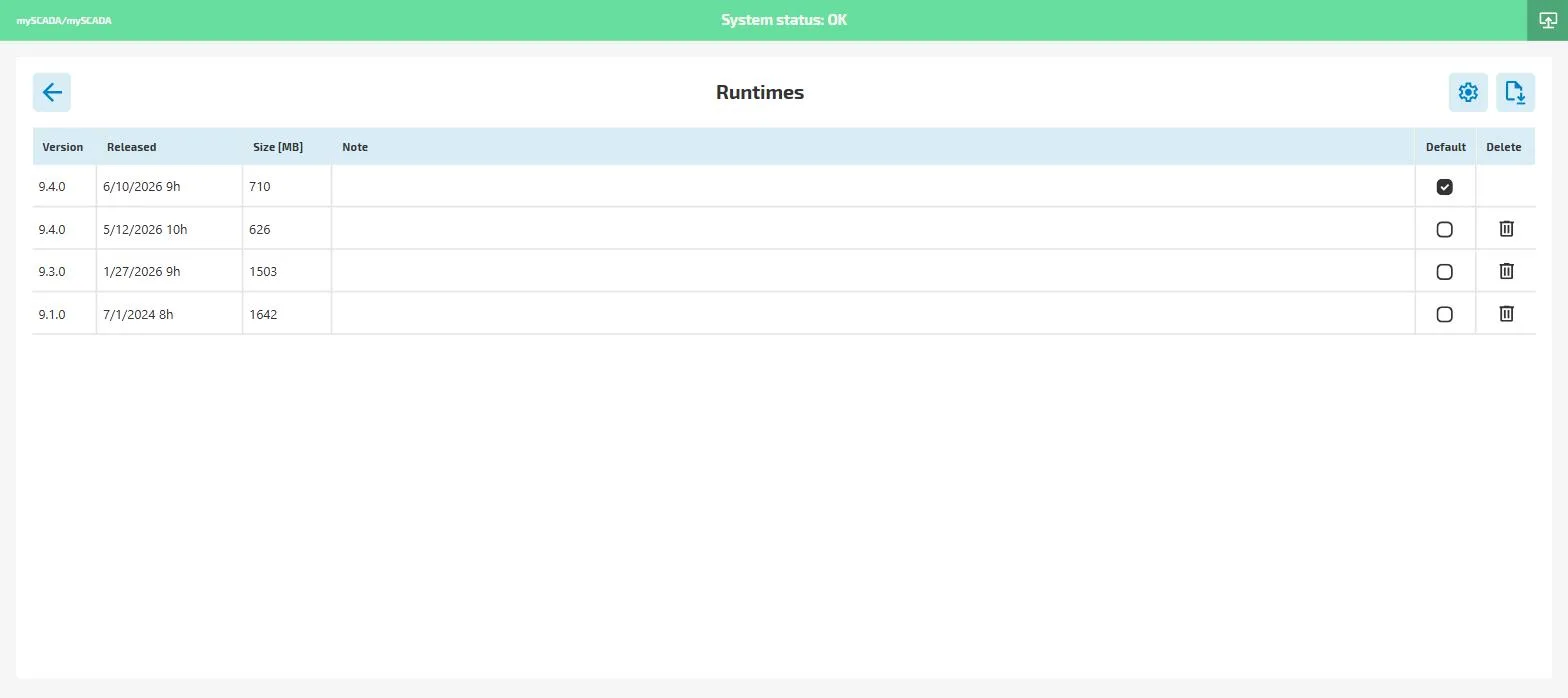
Task: Delete the 9.3.0 runtime
Action: [x=1506, y=271]
